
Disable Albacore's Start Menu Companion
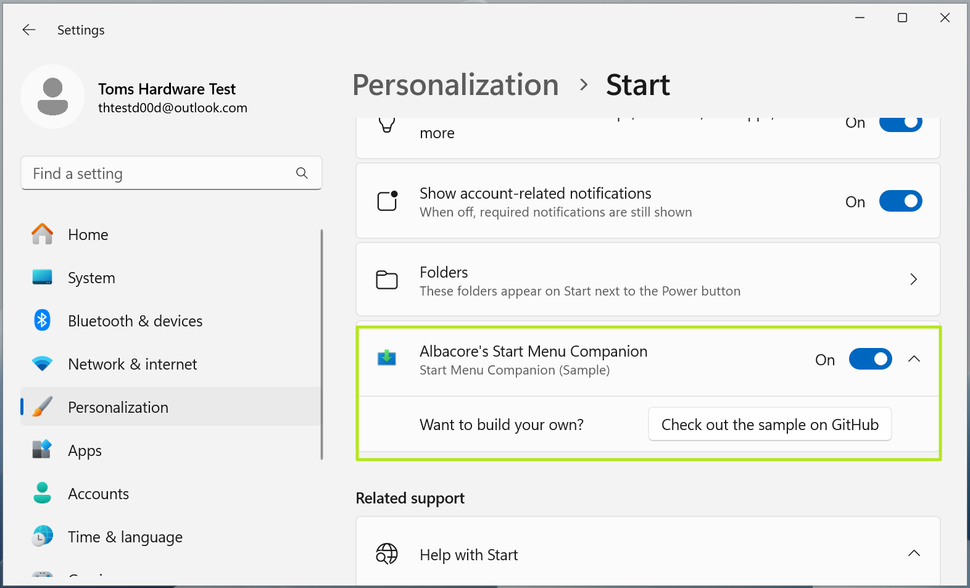[x=870, y=358]
